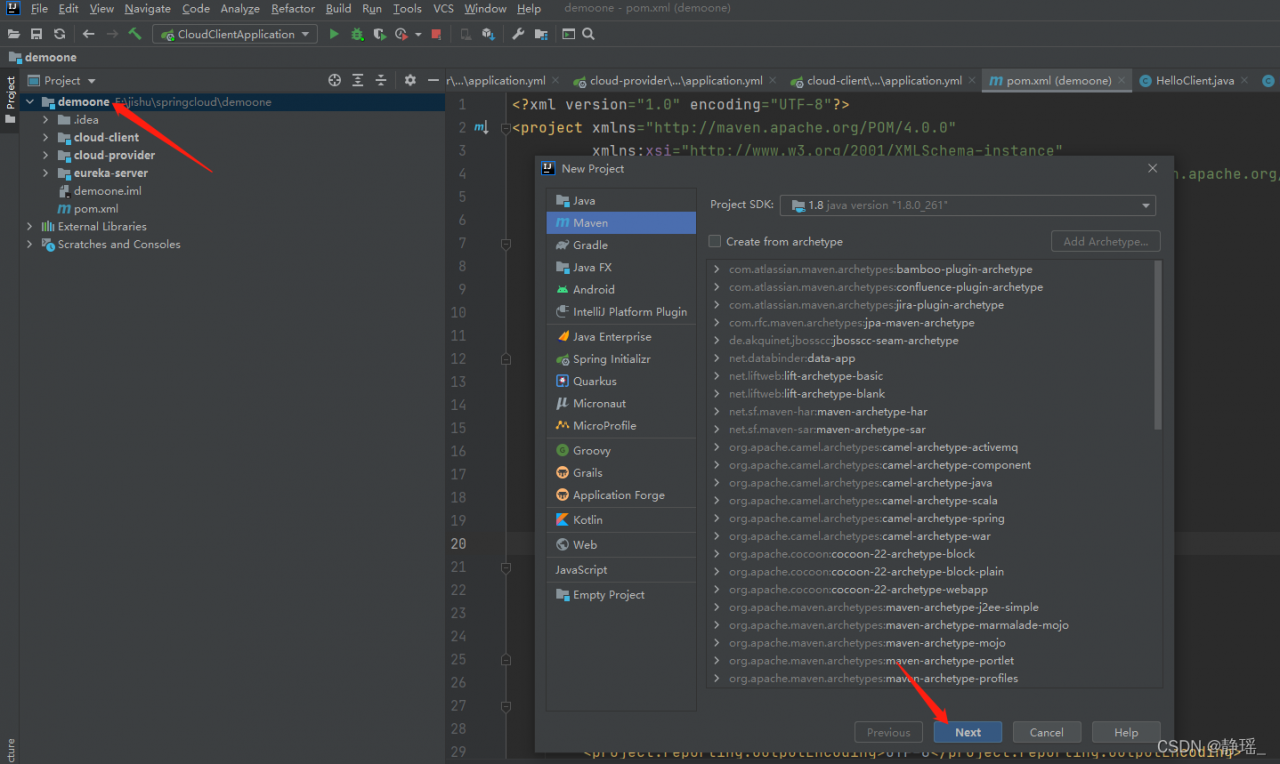The image size is (1280, 764).
Task: Open the Project panel gear options
Action: (x=410, y=80)
